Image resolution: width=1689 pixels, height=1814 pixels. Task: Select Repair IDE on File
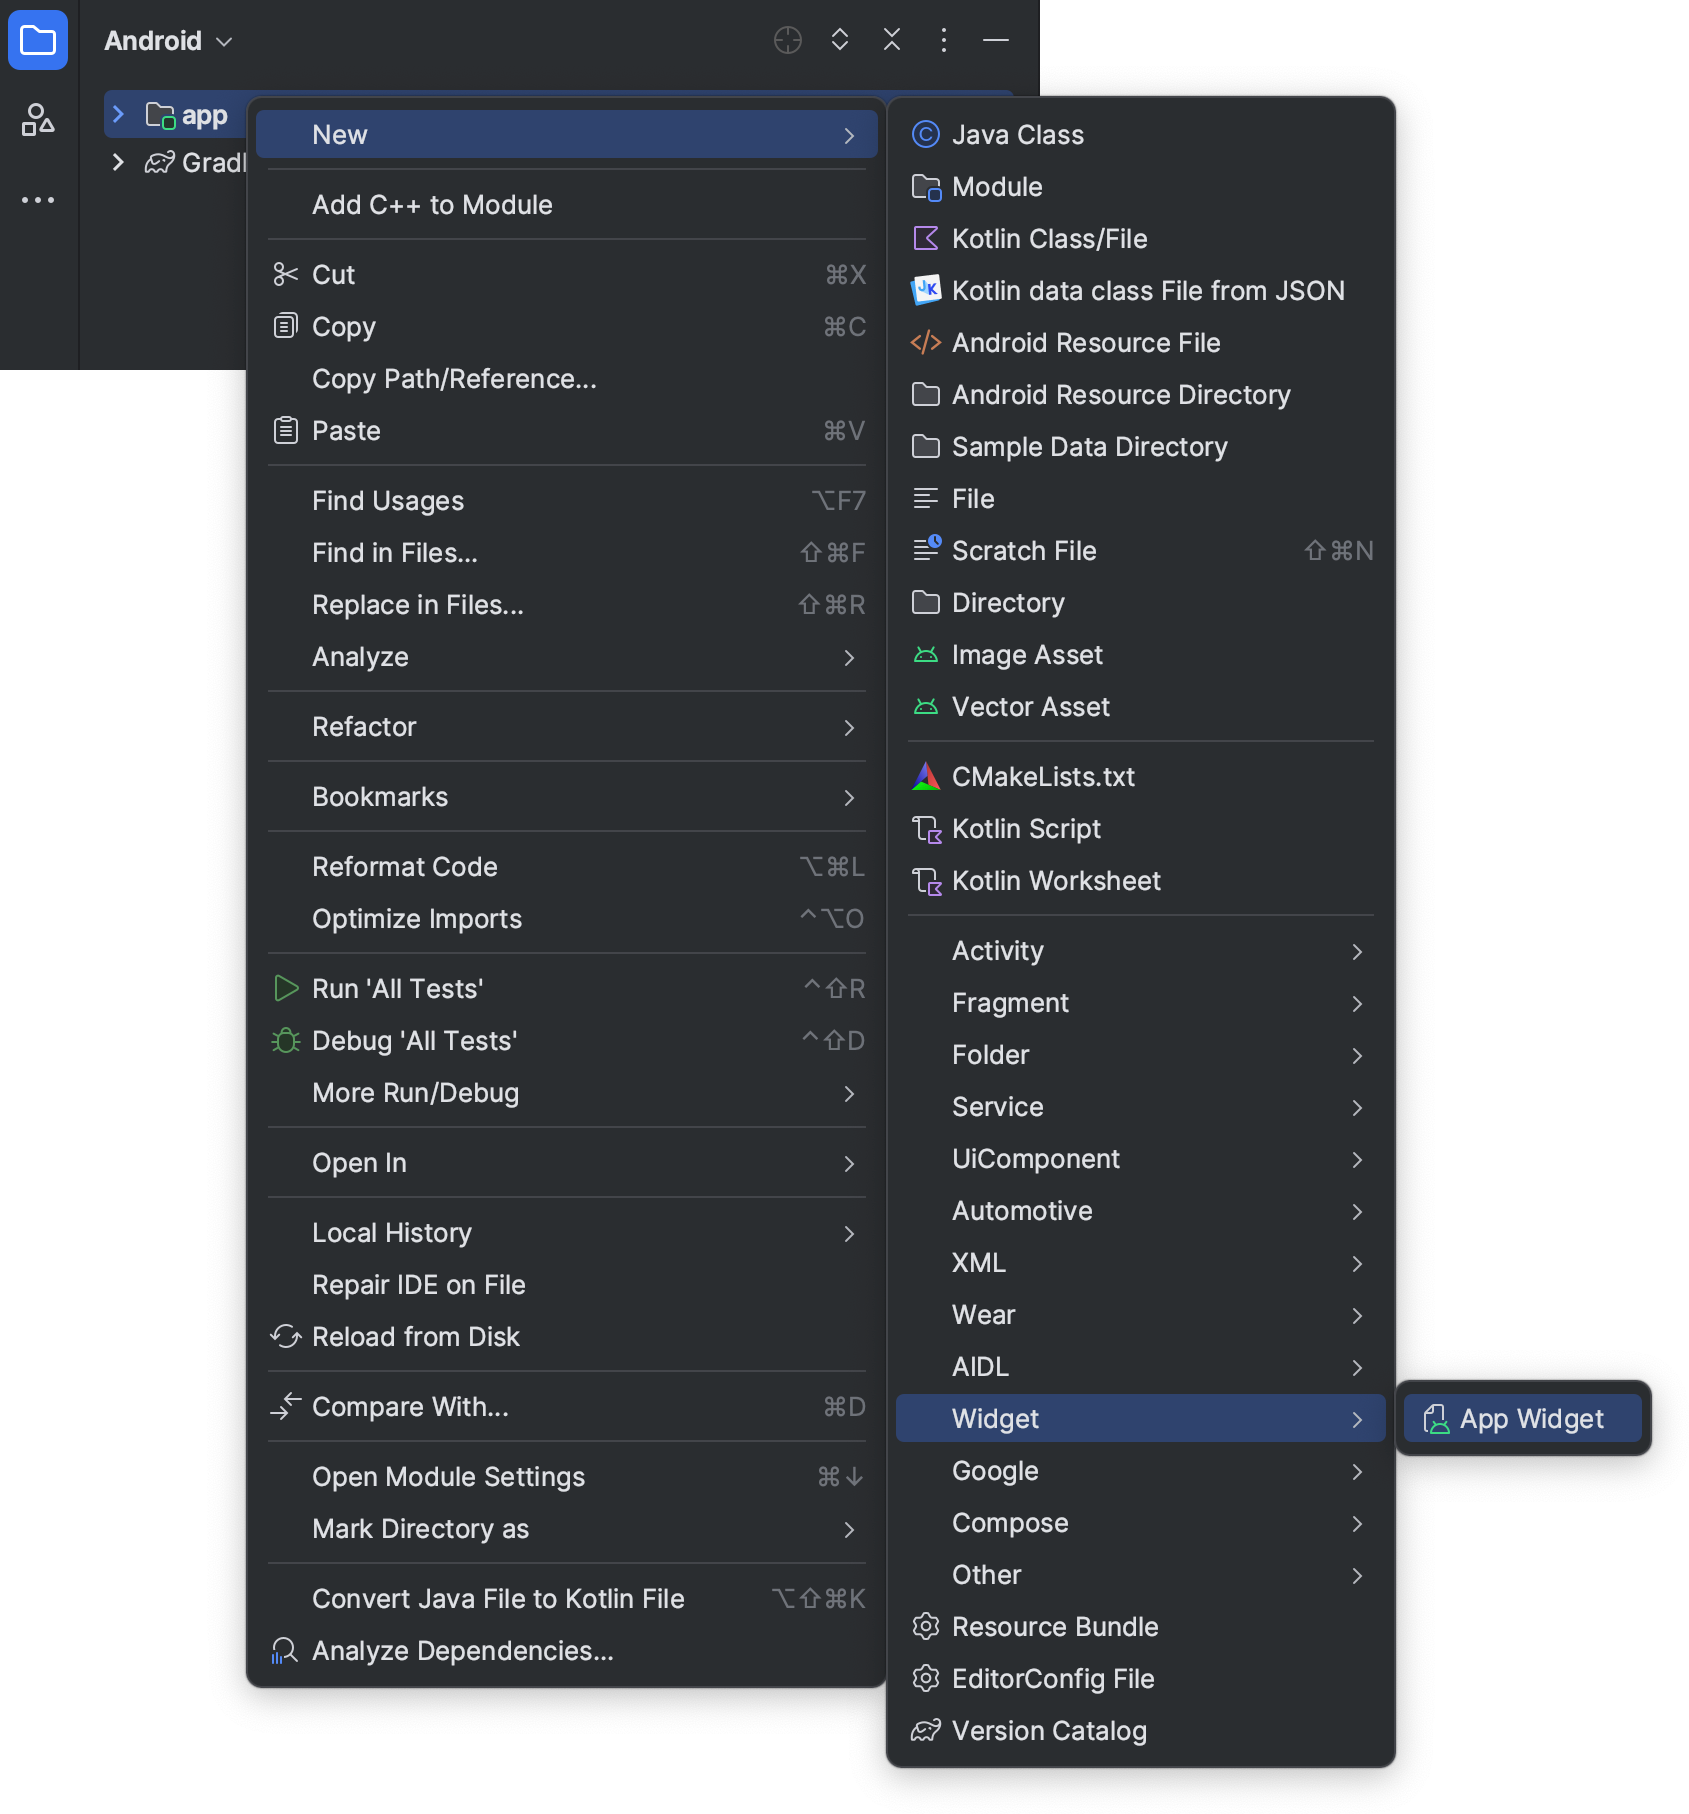pyautogui.click(x=566, y=1284)
